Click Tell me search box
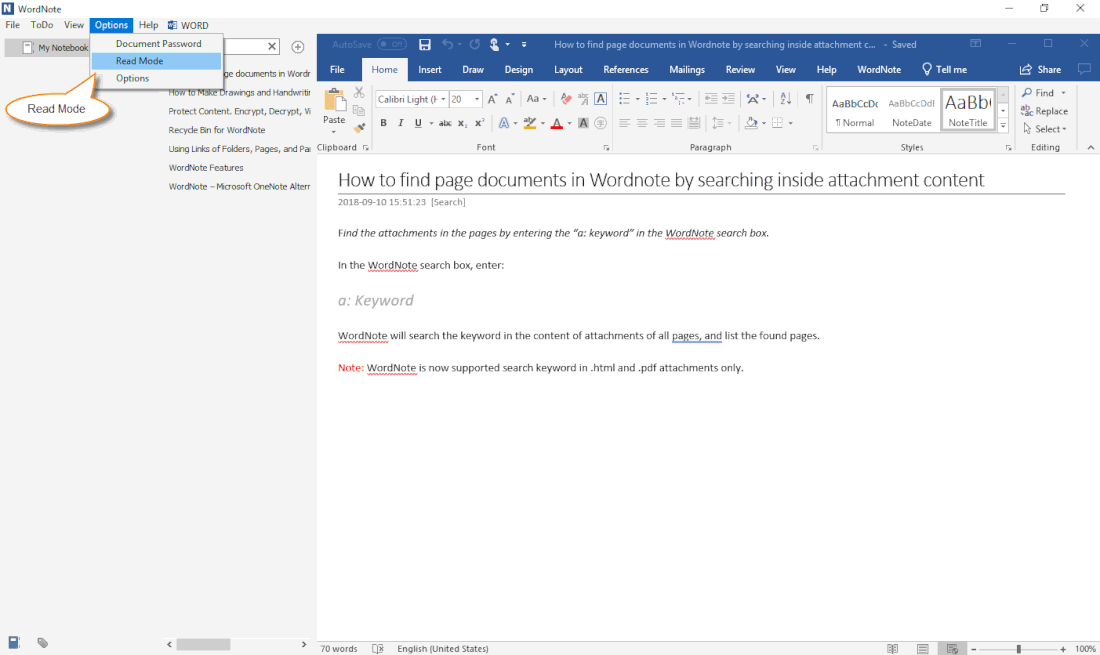This screenshot has height=655, width=1100. point(944,69)
